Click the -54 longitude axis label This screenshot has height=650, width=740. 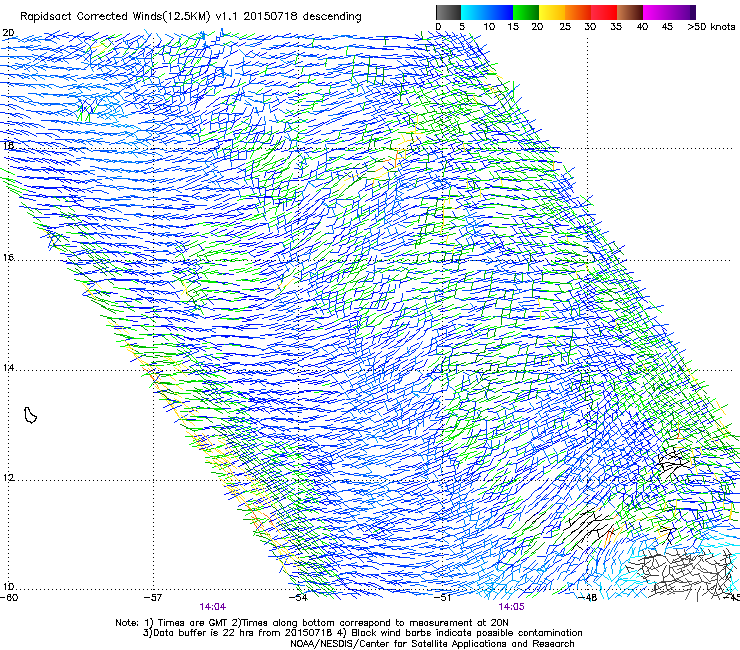[x=299, y=598]
